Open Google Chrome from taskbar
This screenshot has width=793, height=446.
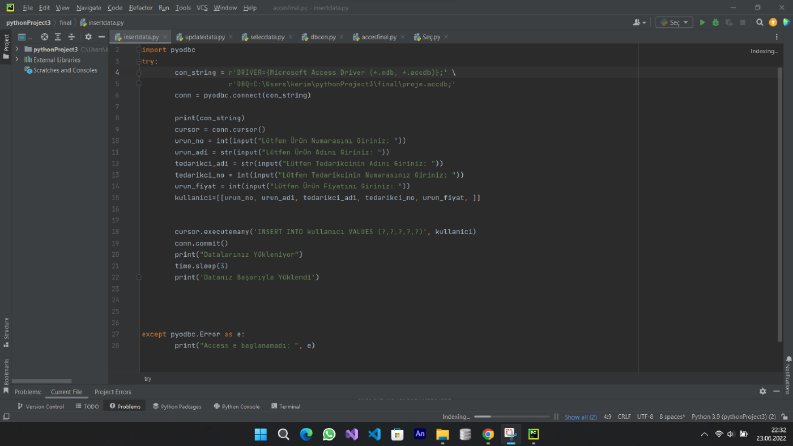point(488,434)
